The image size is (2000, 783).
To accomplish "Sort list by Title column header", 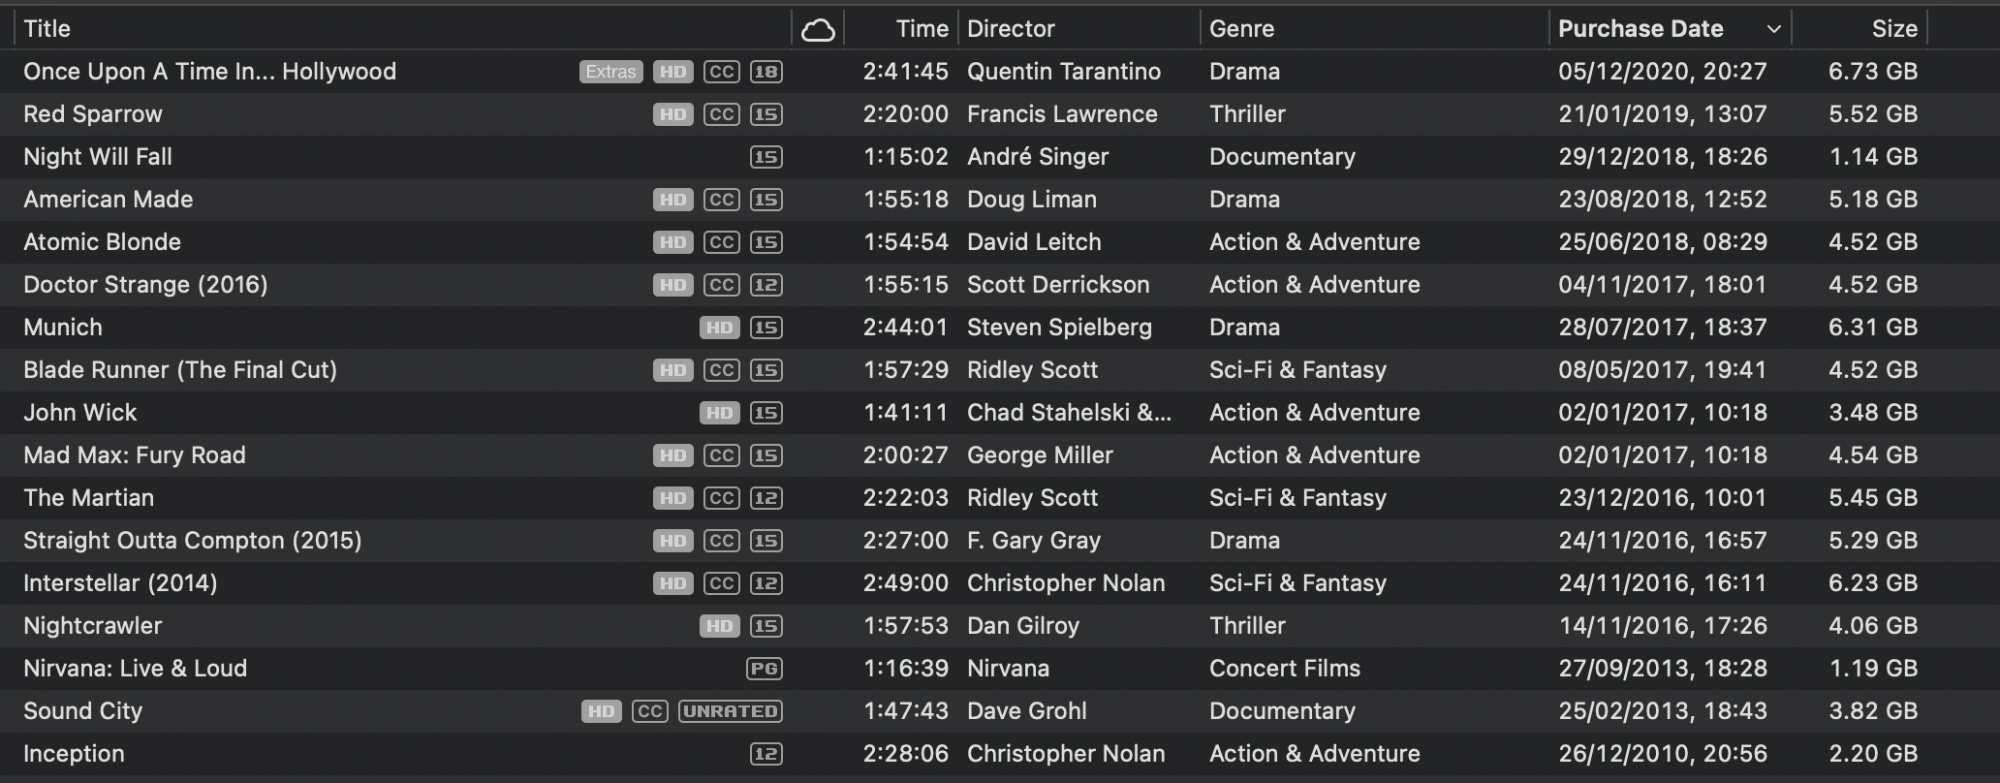I will click(x=47, y=29).
